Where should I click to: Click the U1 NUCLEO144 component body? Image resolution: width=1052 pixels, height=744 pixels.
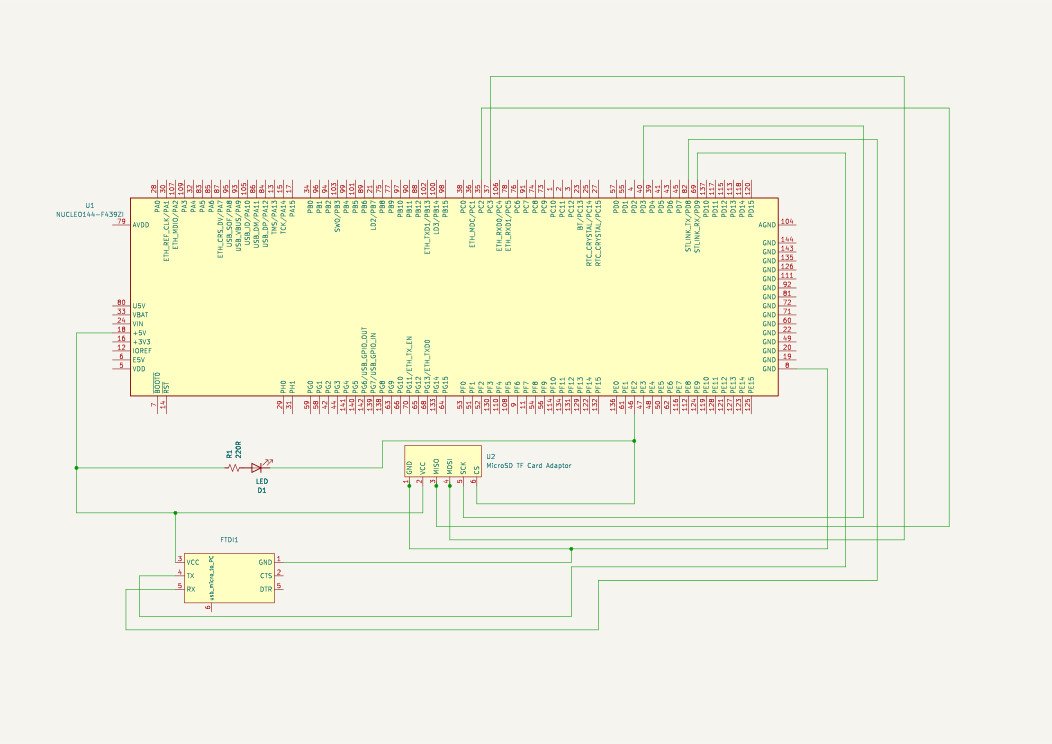coord(454,297)
